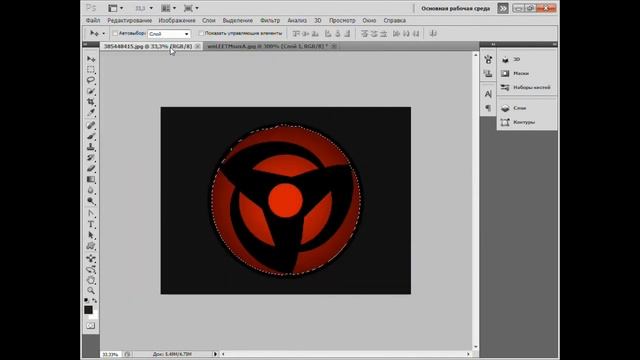
Task: Open the Paragraph panel icon
Action: (488, 108)
